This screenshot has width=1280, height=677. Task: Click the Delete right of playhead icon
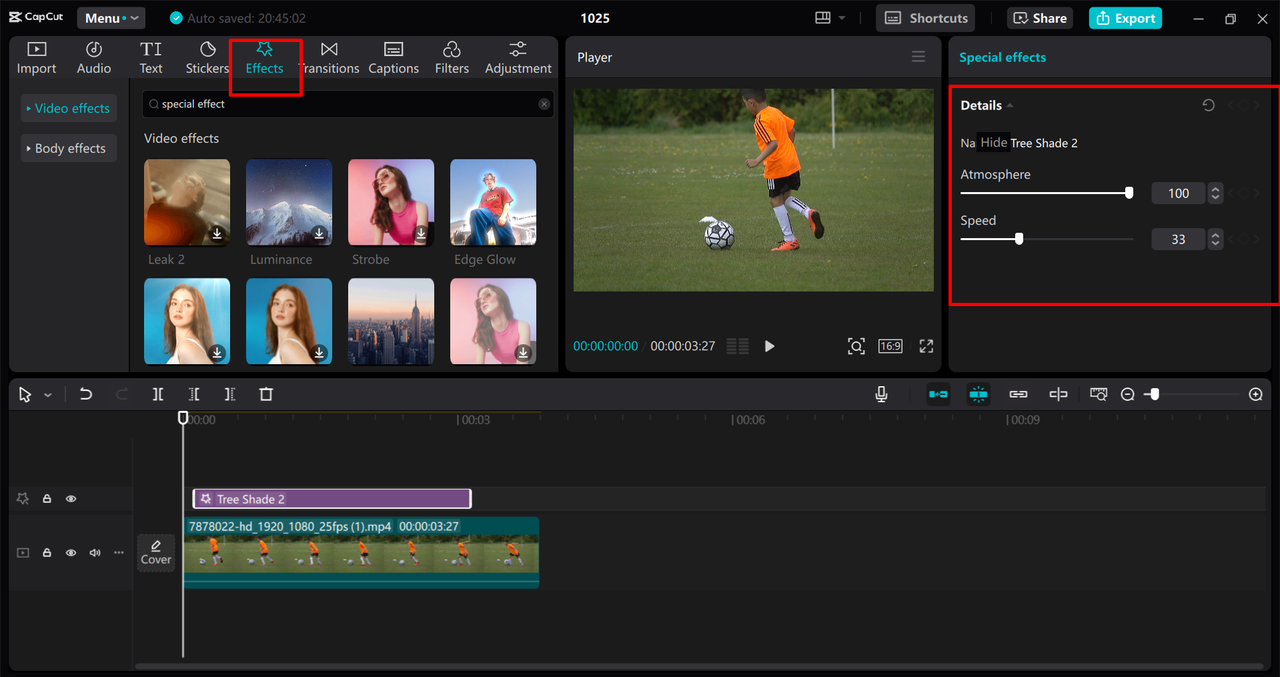(230, 394)
